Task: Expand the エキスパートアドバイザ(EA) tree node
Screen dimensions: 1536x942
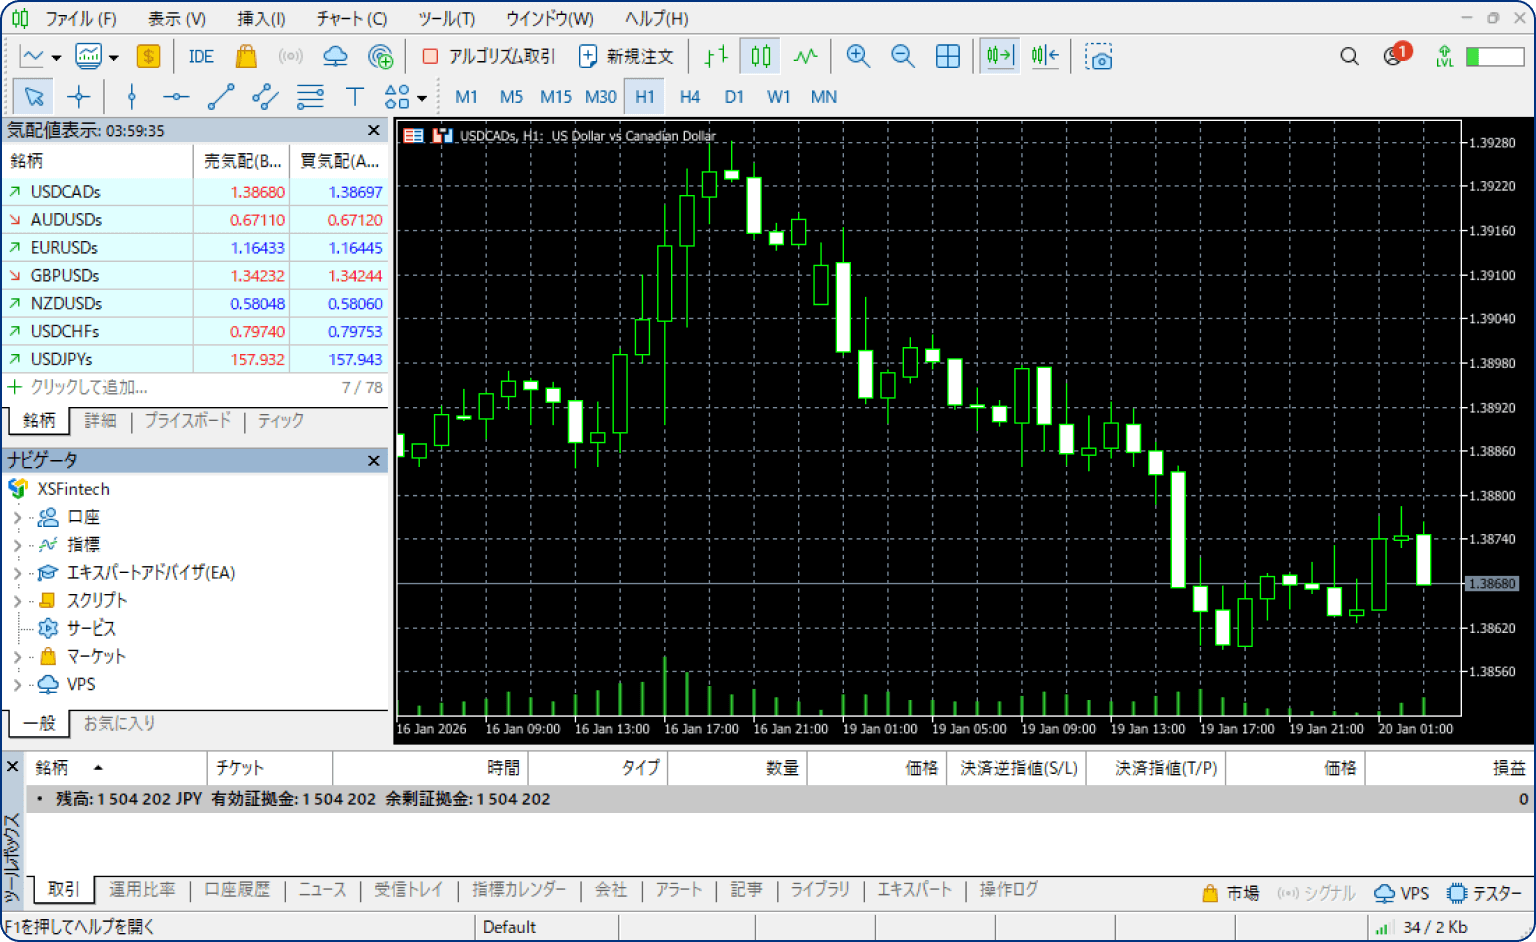Action: 17,573
